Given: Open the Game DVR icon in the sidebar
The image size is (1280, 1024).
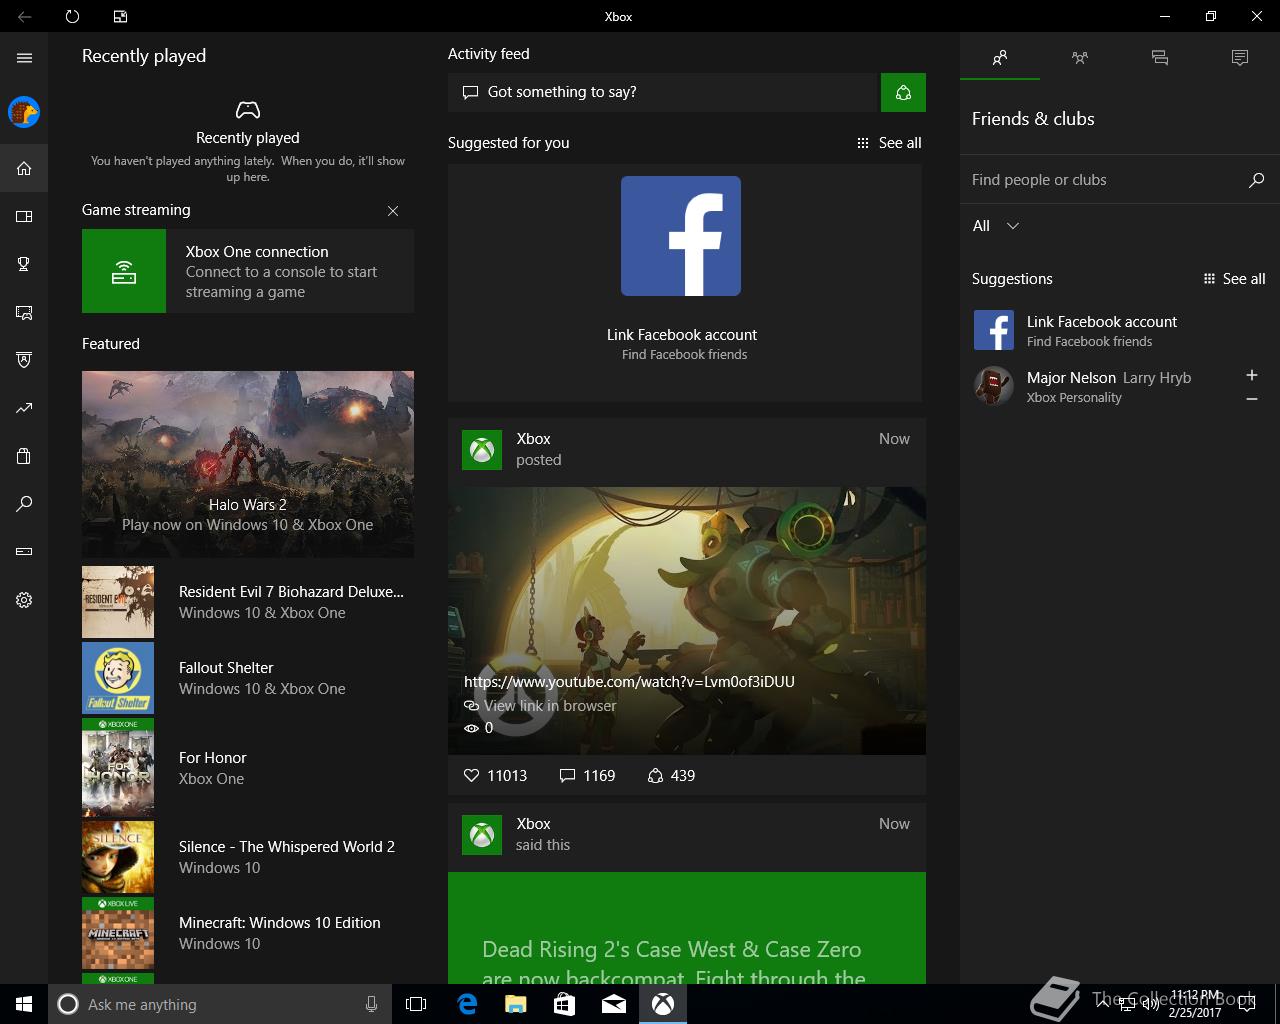Looking at the screenshot, I should click(x=24, y=312).
